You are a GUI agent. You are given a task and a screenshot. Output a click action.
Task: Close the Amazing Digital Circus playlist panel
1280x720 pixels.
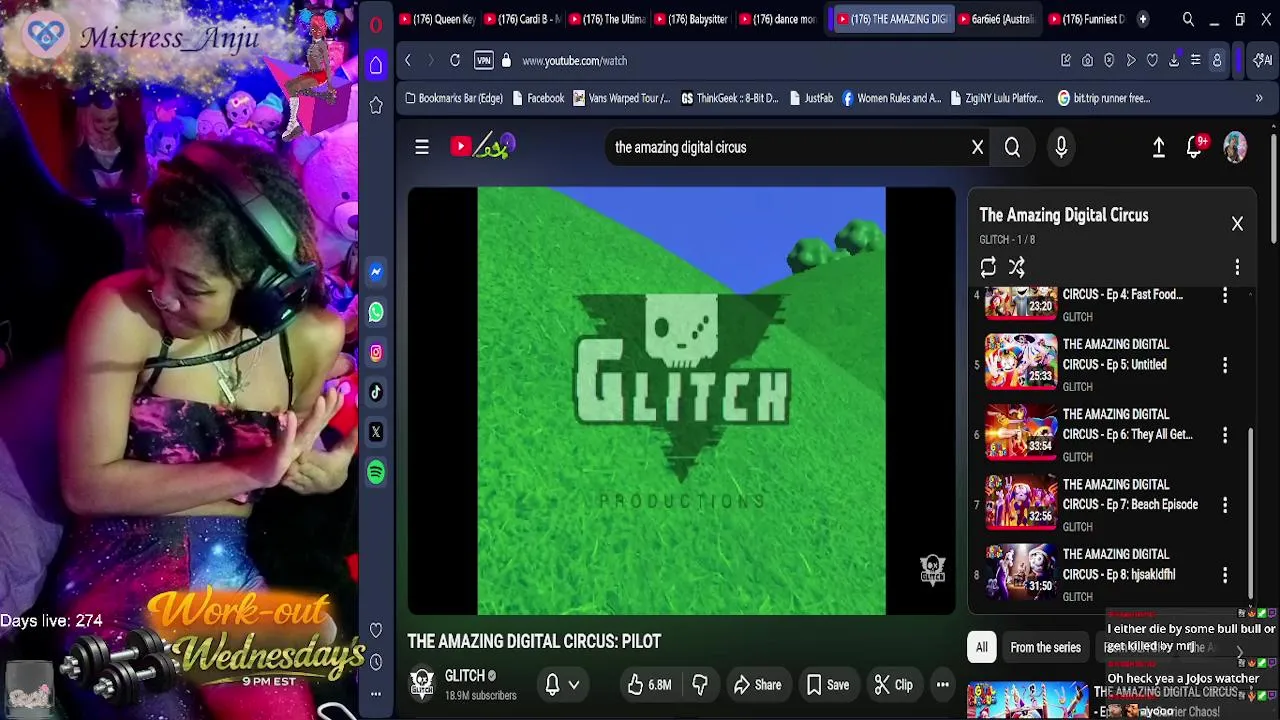pos(1237,224)
